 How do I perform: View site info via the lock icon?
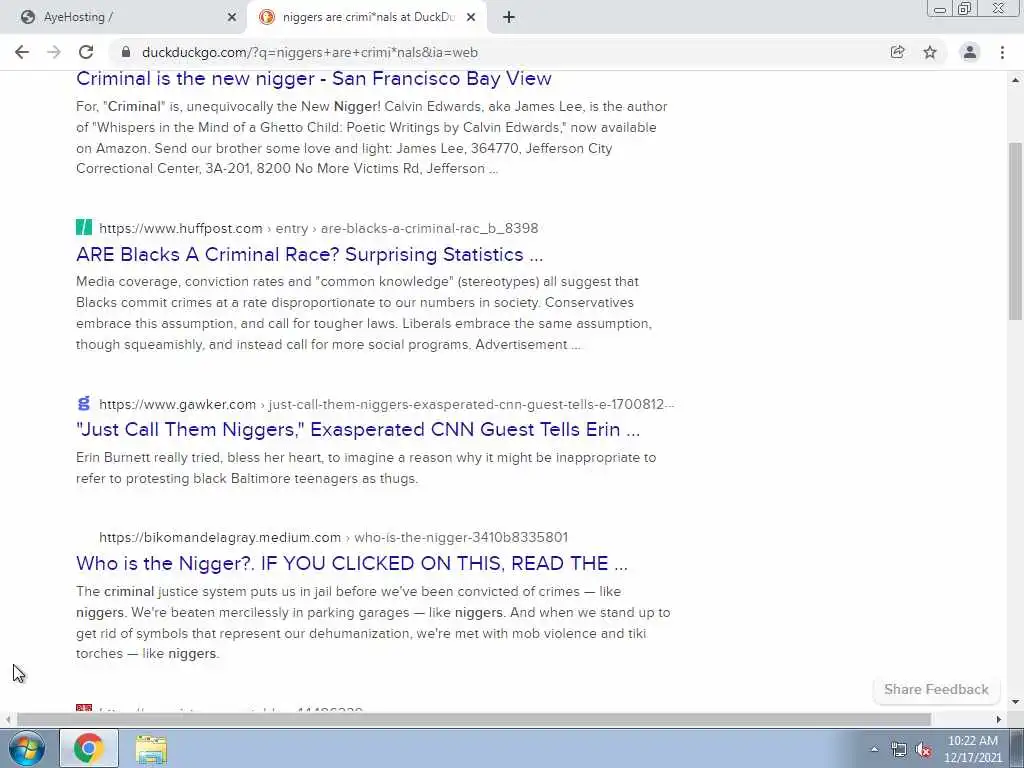[x=126, y=52]
